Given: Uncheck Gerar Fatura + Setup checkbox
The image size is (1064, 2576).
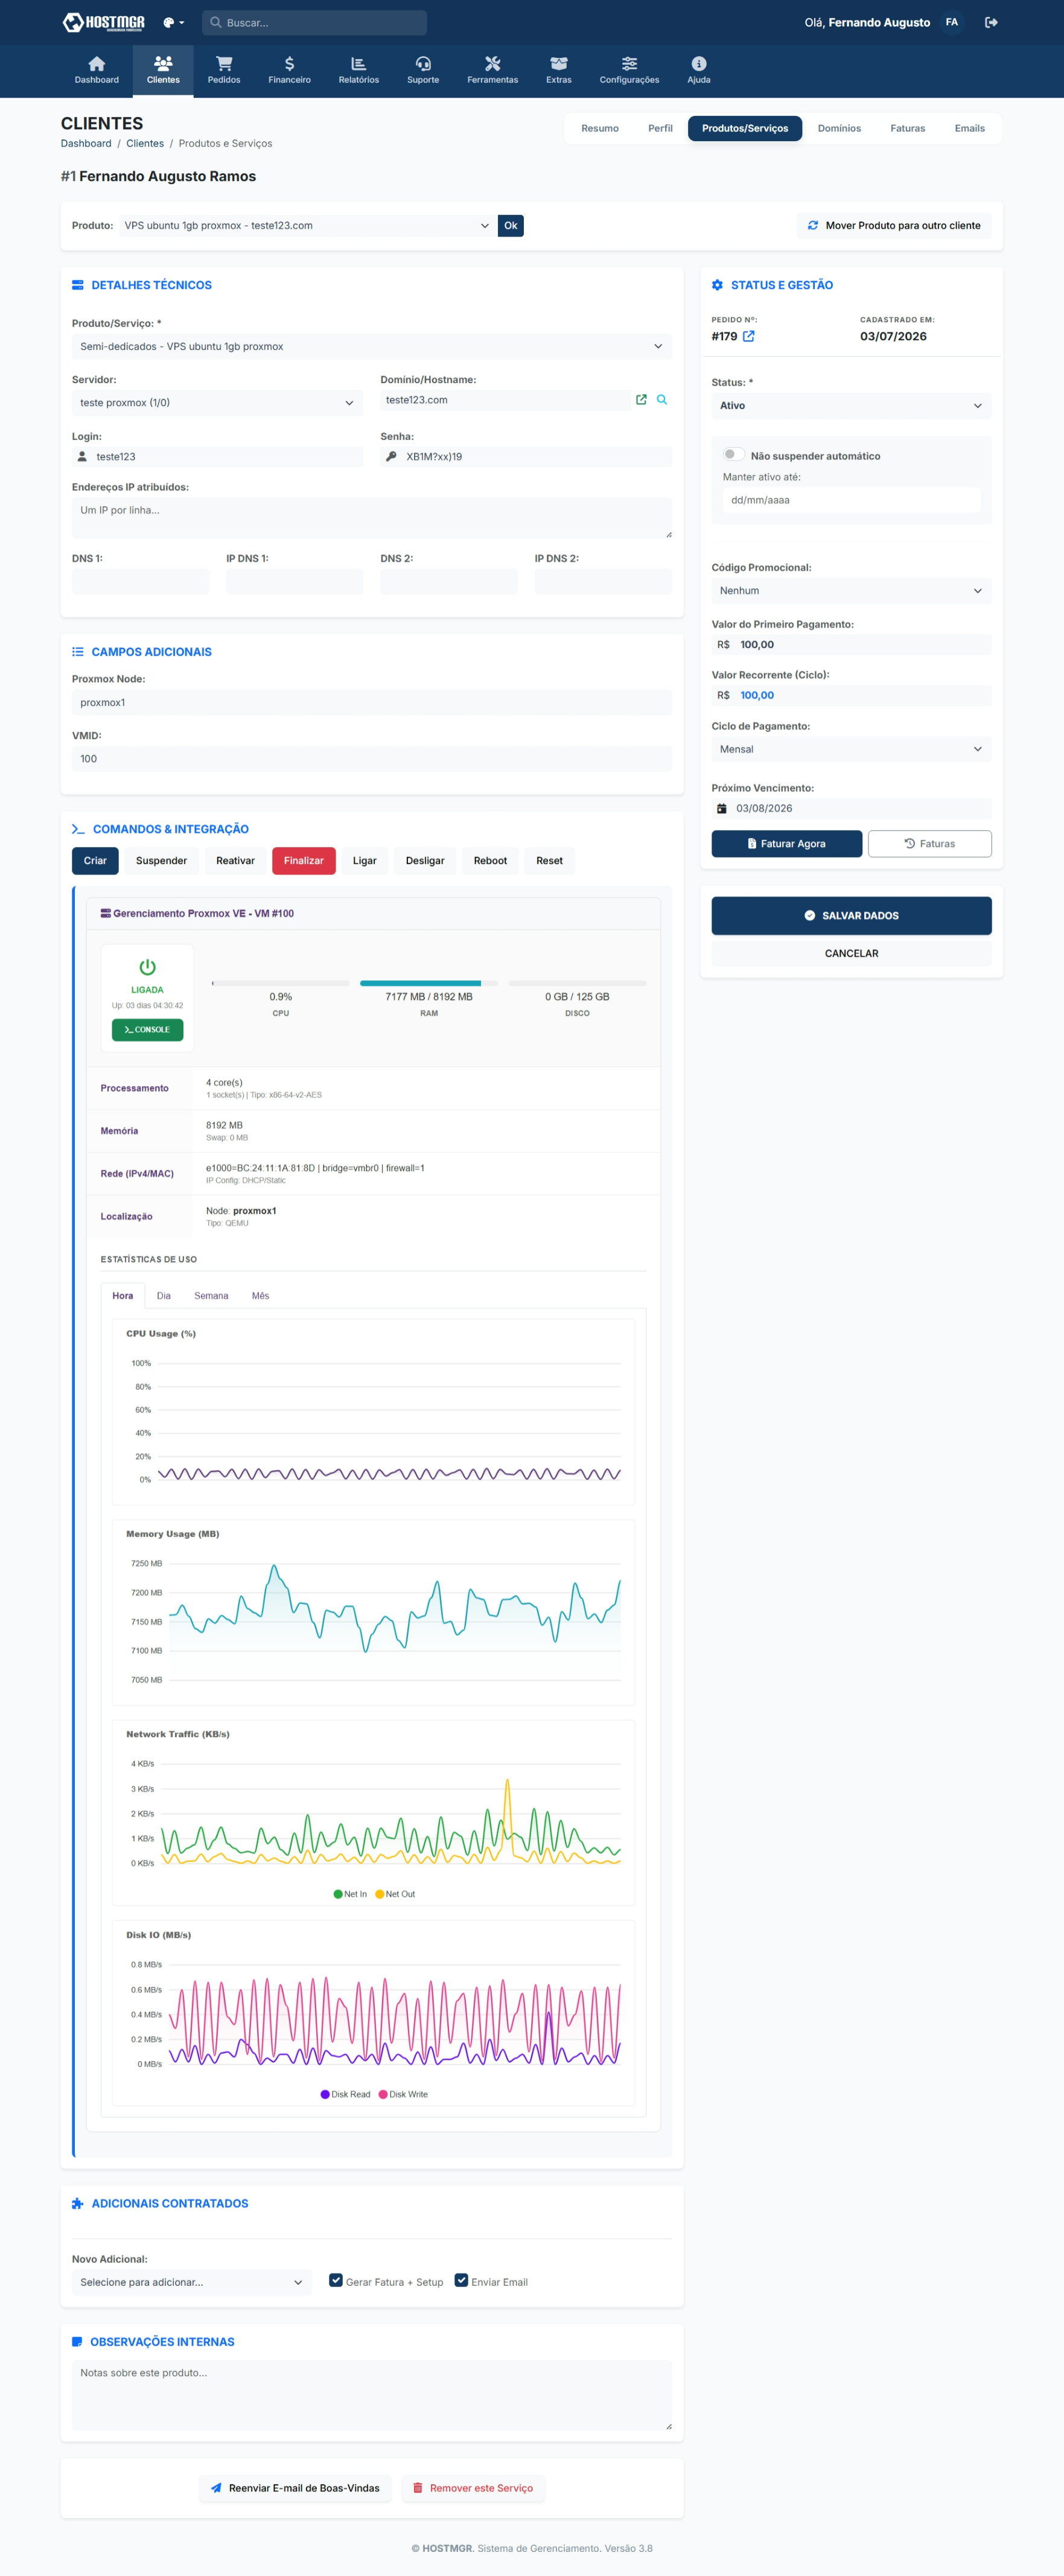Looking at the screenshot, I should 336,2280.
